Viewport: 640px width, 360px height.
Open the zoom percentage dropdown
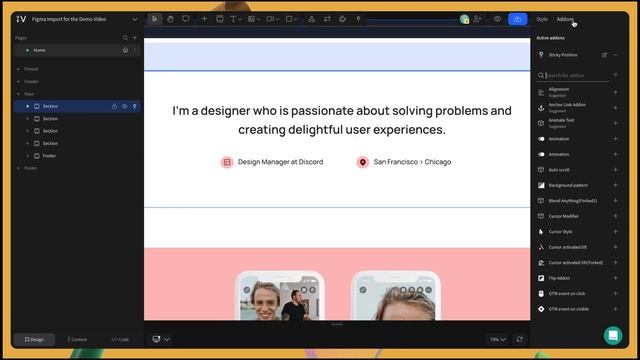point(498,339)
